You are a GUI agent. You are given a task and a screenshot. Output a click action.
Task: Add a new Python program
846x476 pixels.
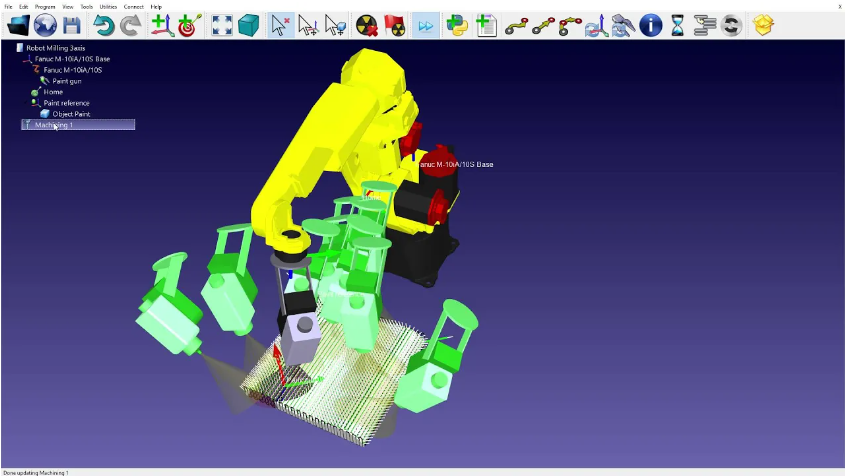(458, 25)
